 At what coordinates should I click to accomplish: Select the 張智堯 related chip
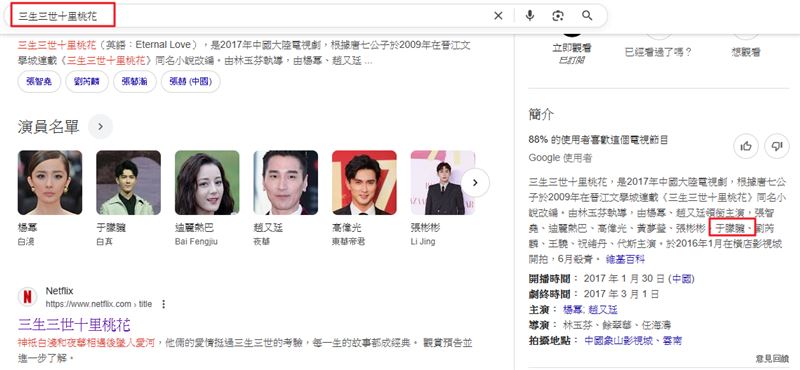(x=39, y=82)
